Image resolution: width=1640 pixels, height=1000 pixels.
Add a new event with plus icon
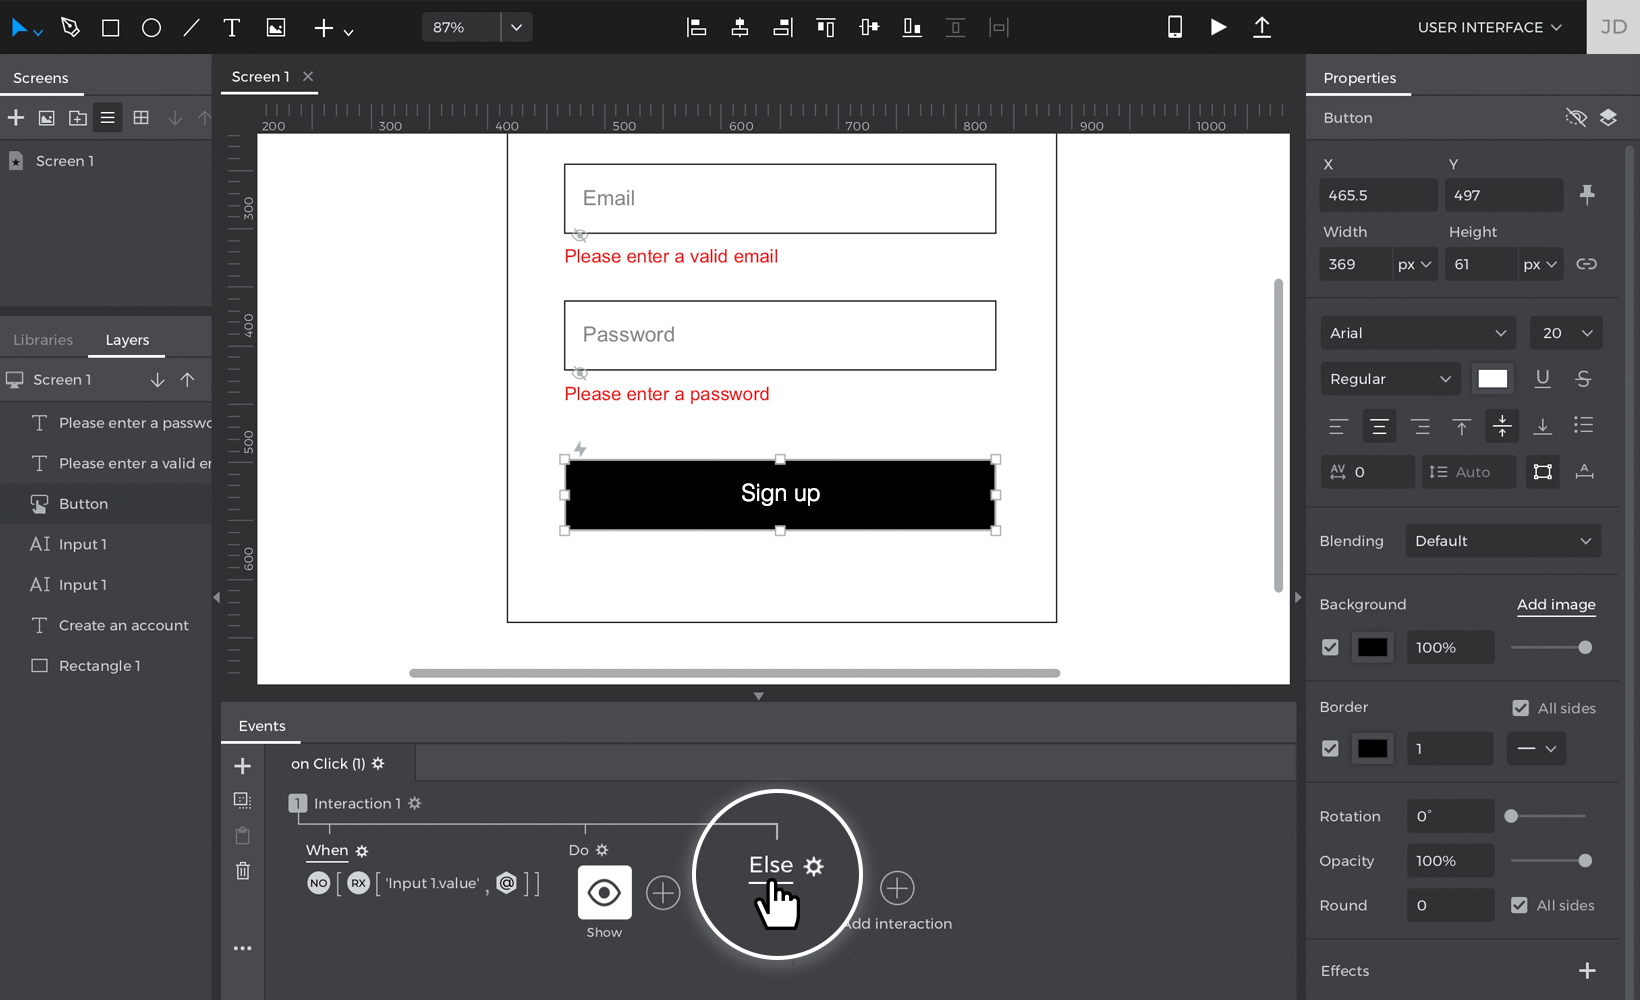tap(242, 766)
